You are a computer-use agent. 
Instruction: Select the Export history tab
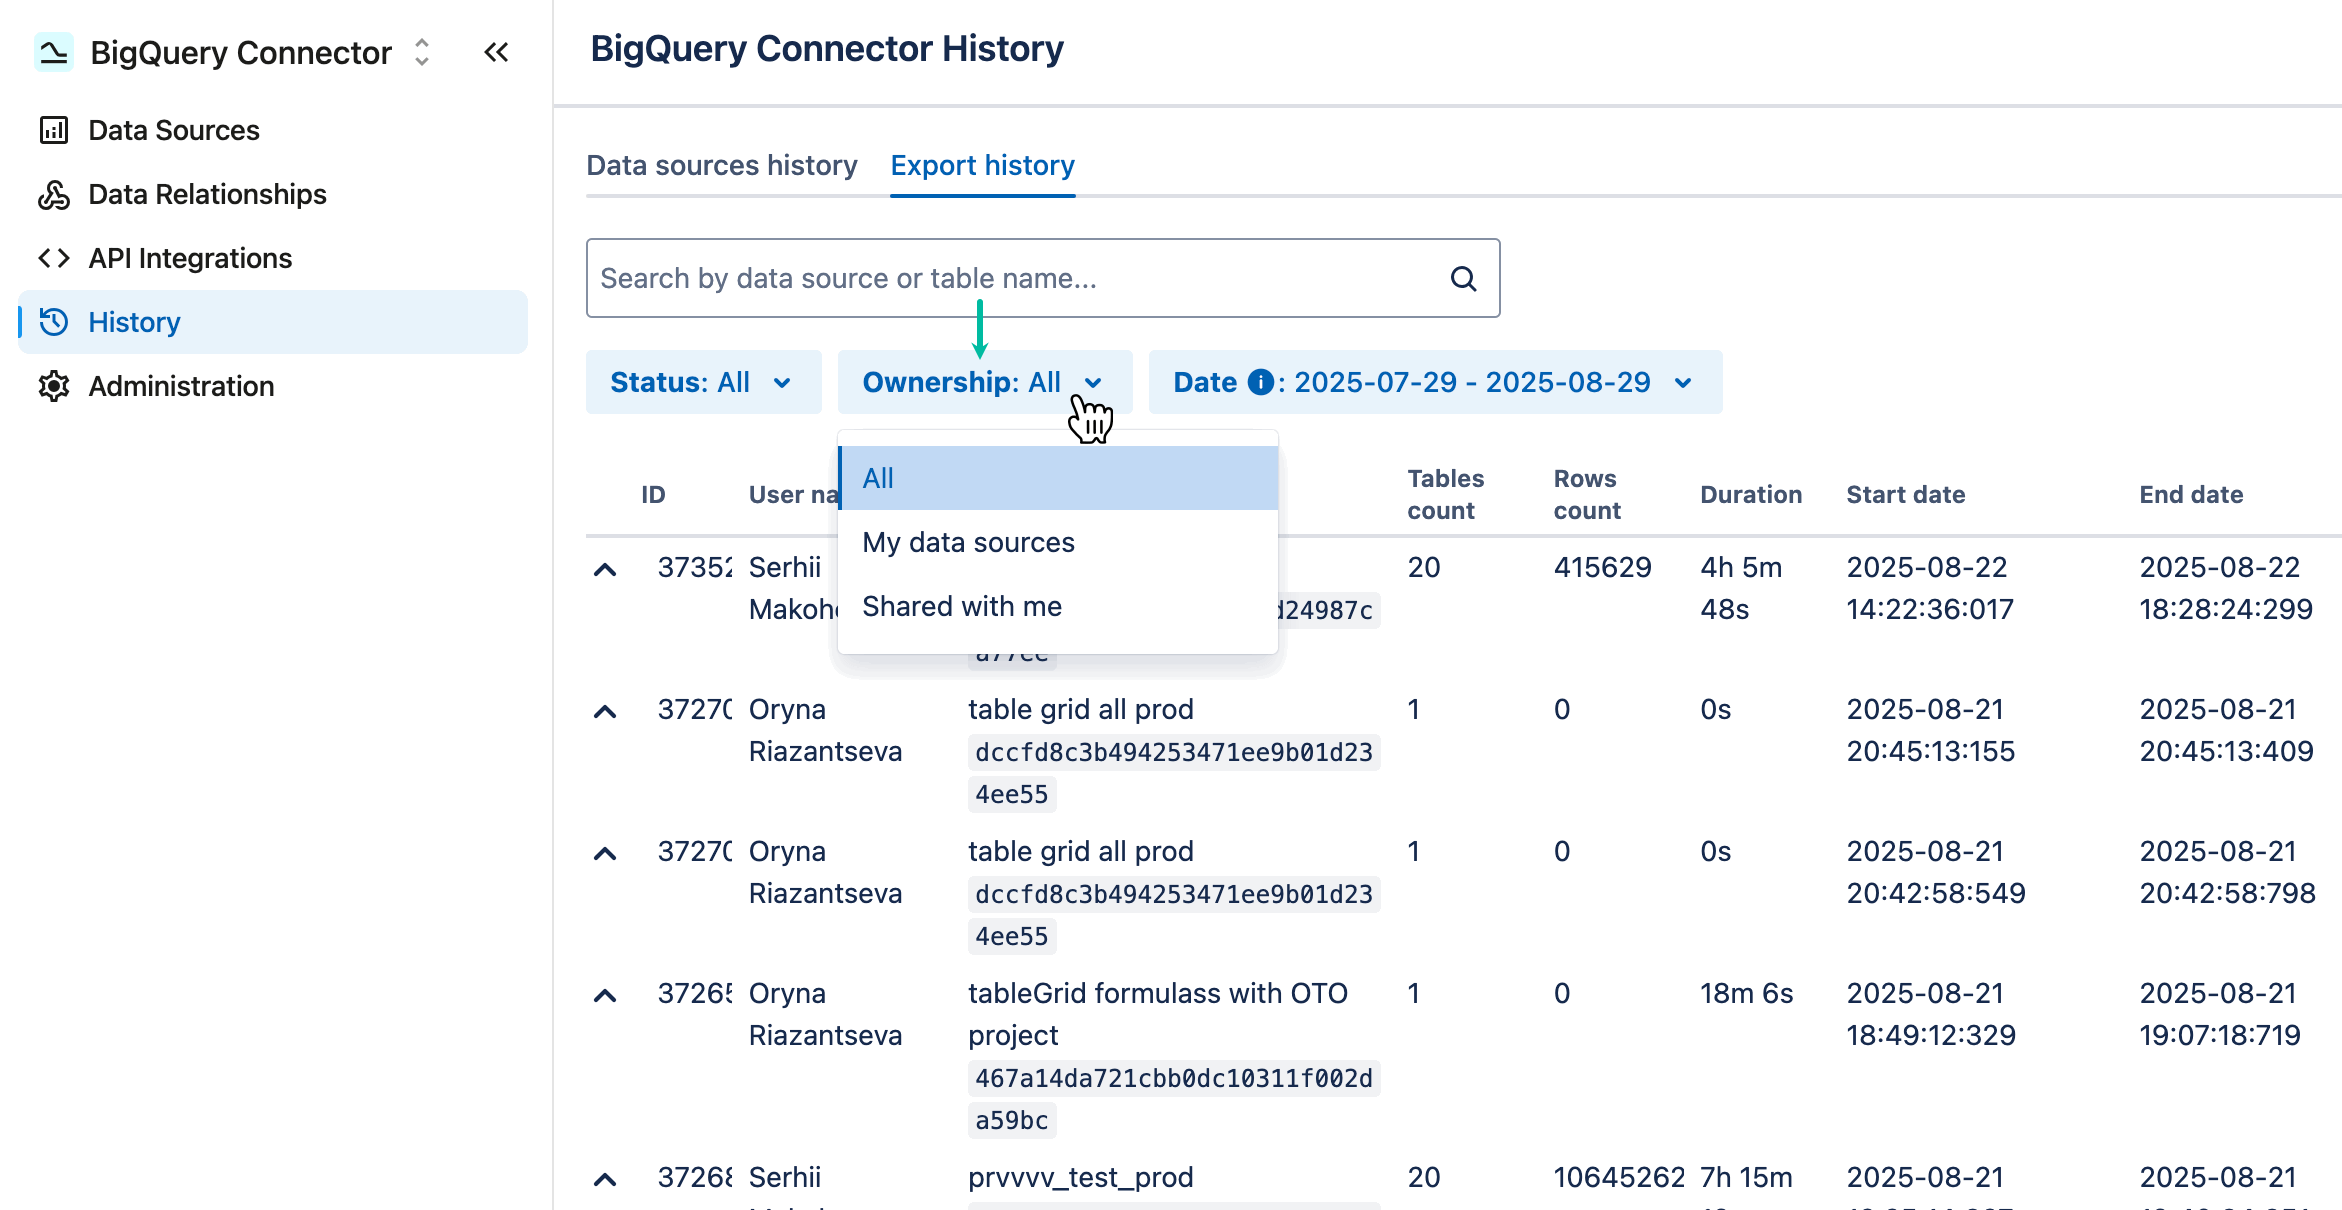[x=983, y=165]
